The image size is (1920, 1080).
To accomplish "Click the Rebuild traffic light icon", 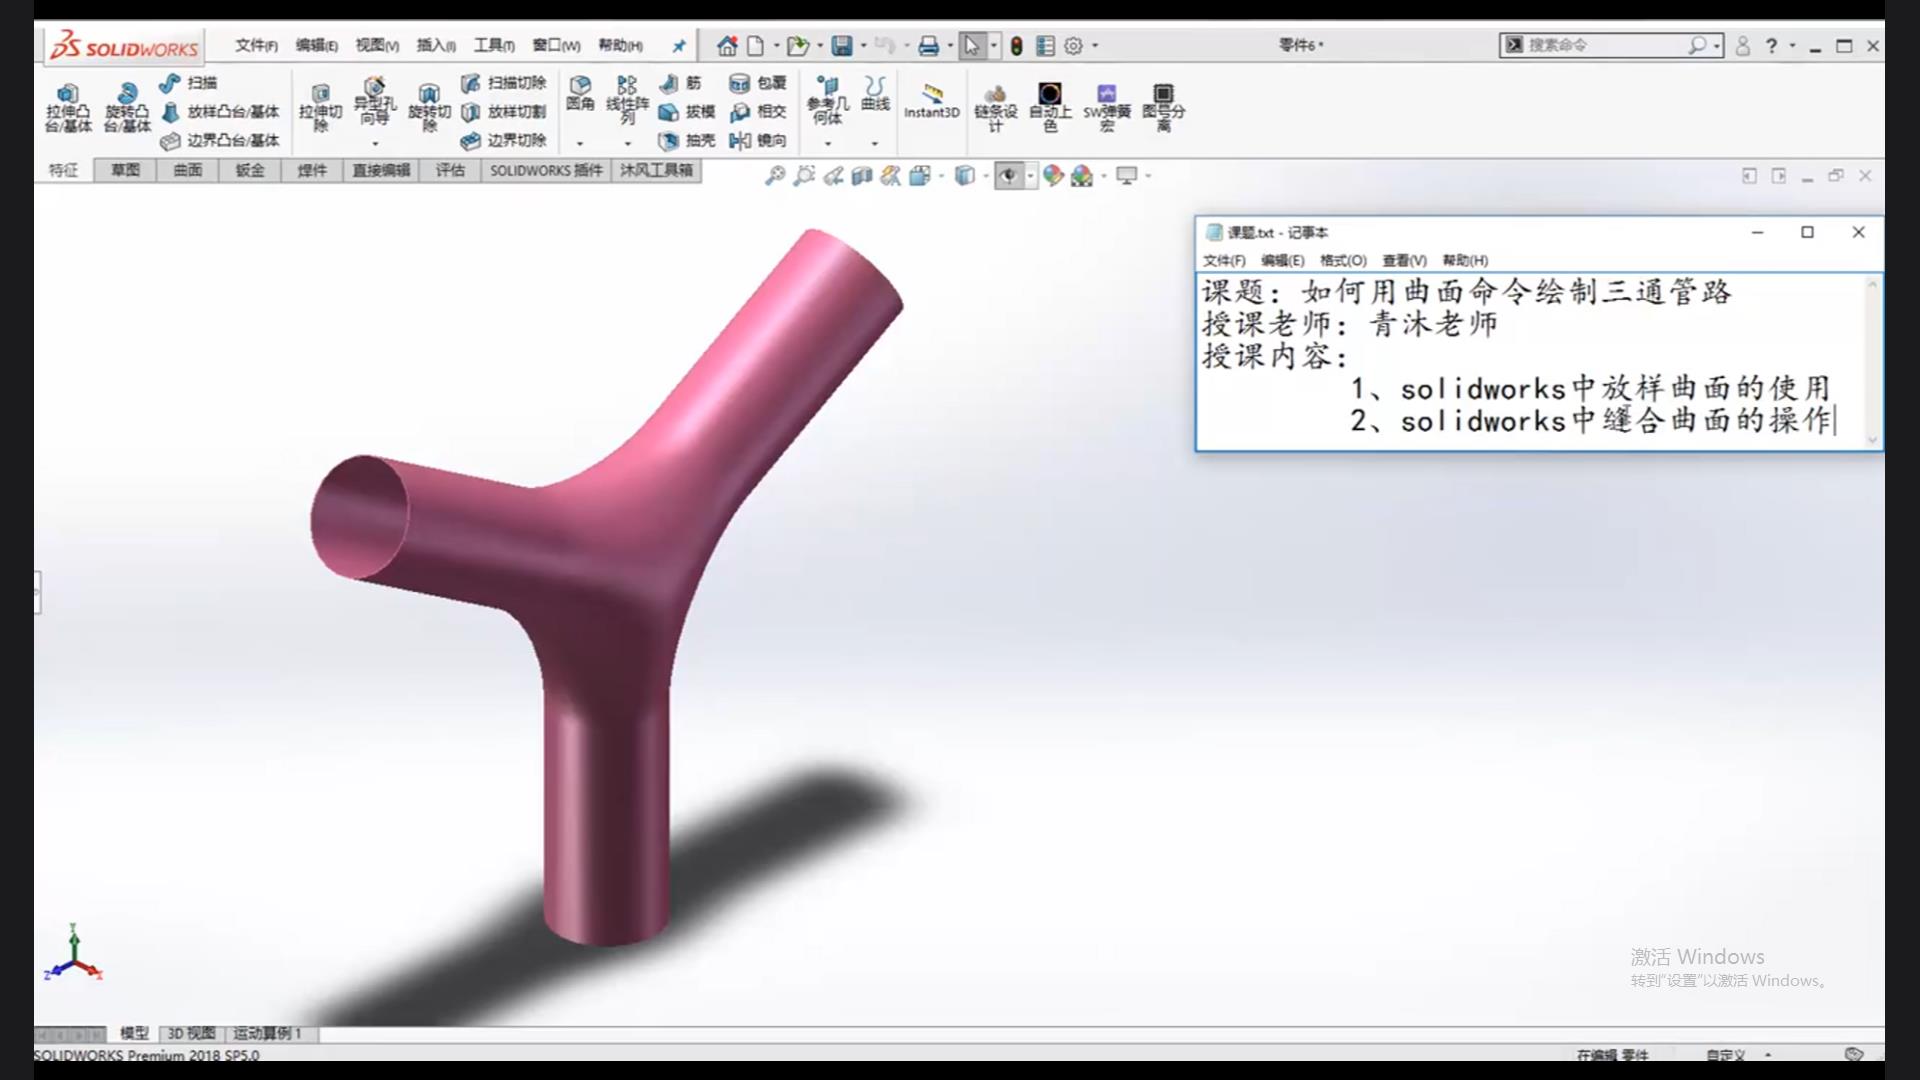I will pos(1016,46).
